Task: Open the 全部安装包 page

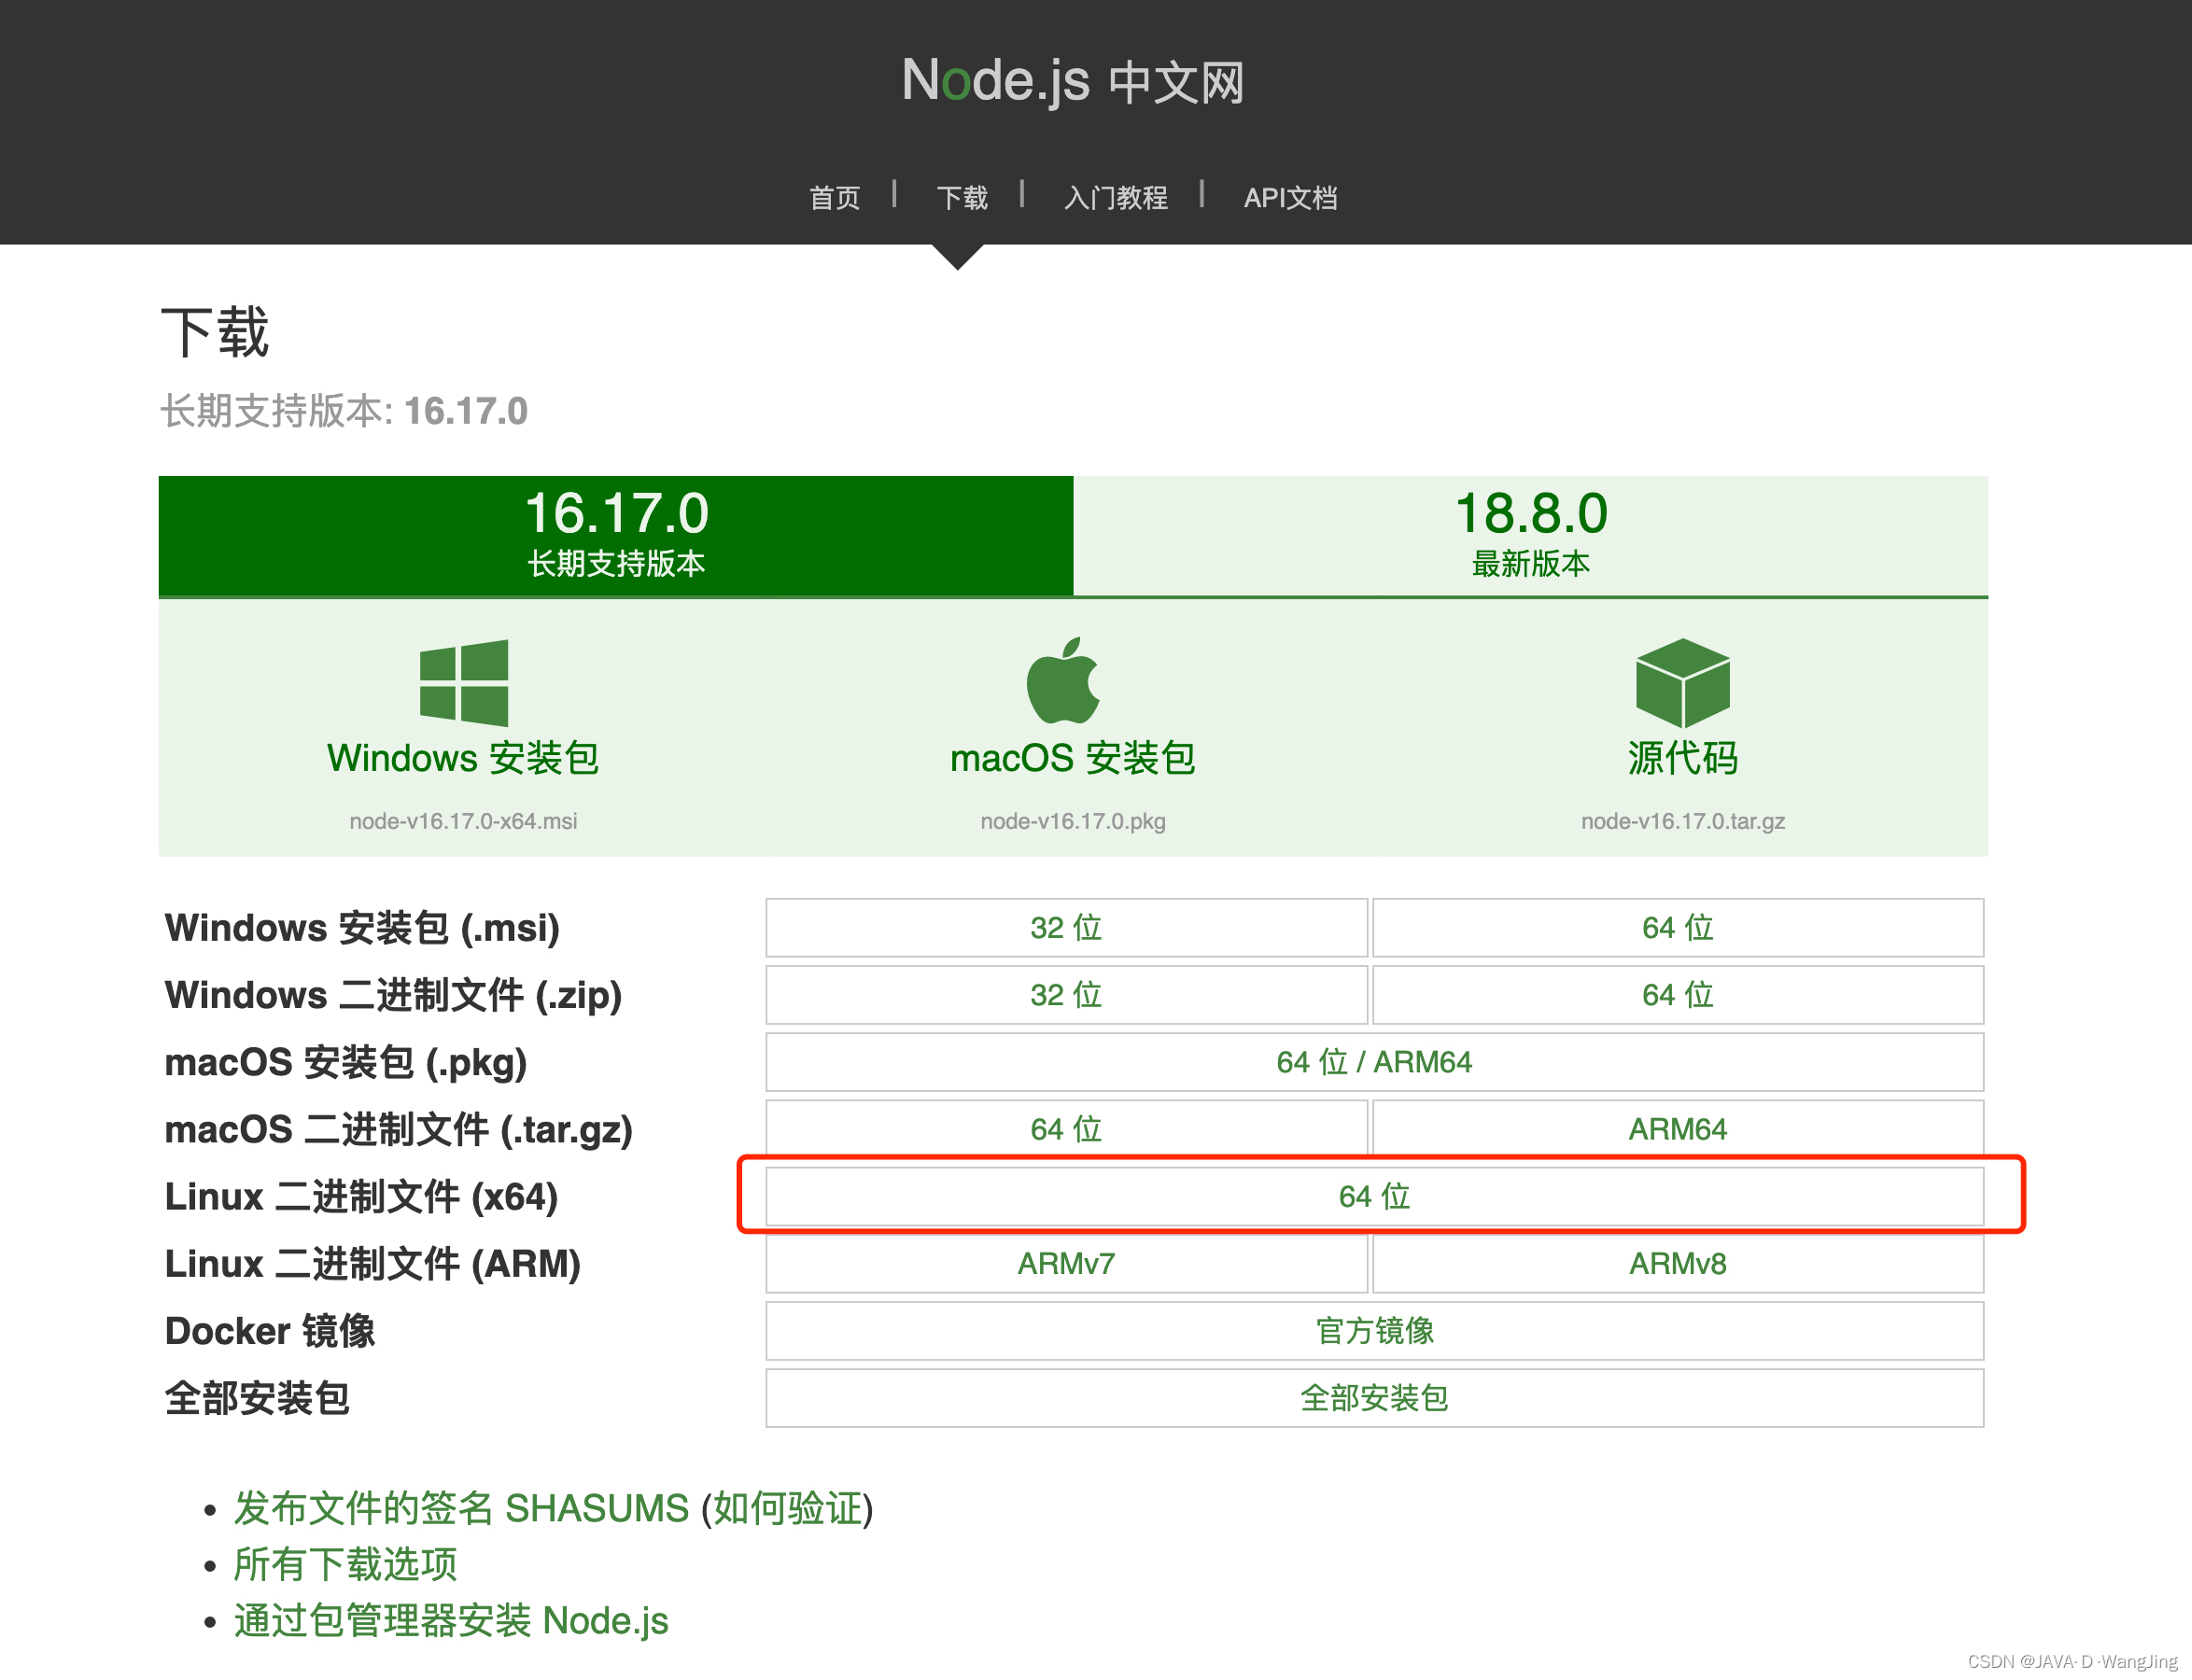Action: 1373,1398
